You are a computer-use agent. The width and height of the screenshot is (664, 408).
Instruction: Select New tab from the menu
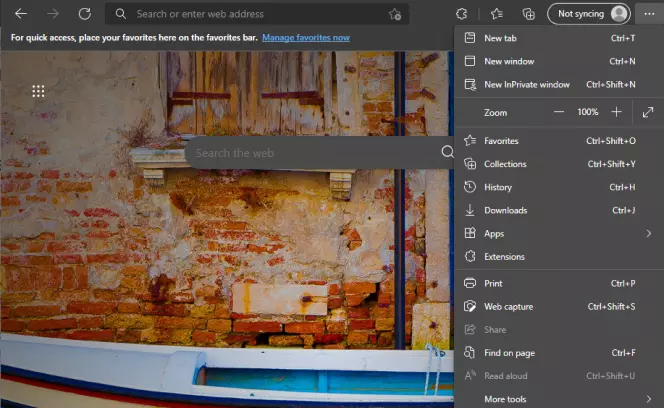click(559, 38)
